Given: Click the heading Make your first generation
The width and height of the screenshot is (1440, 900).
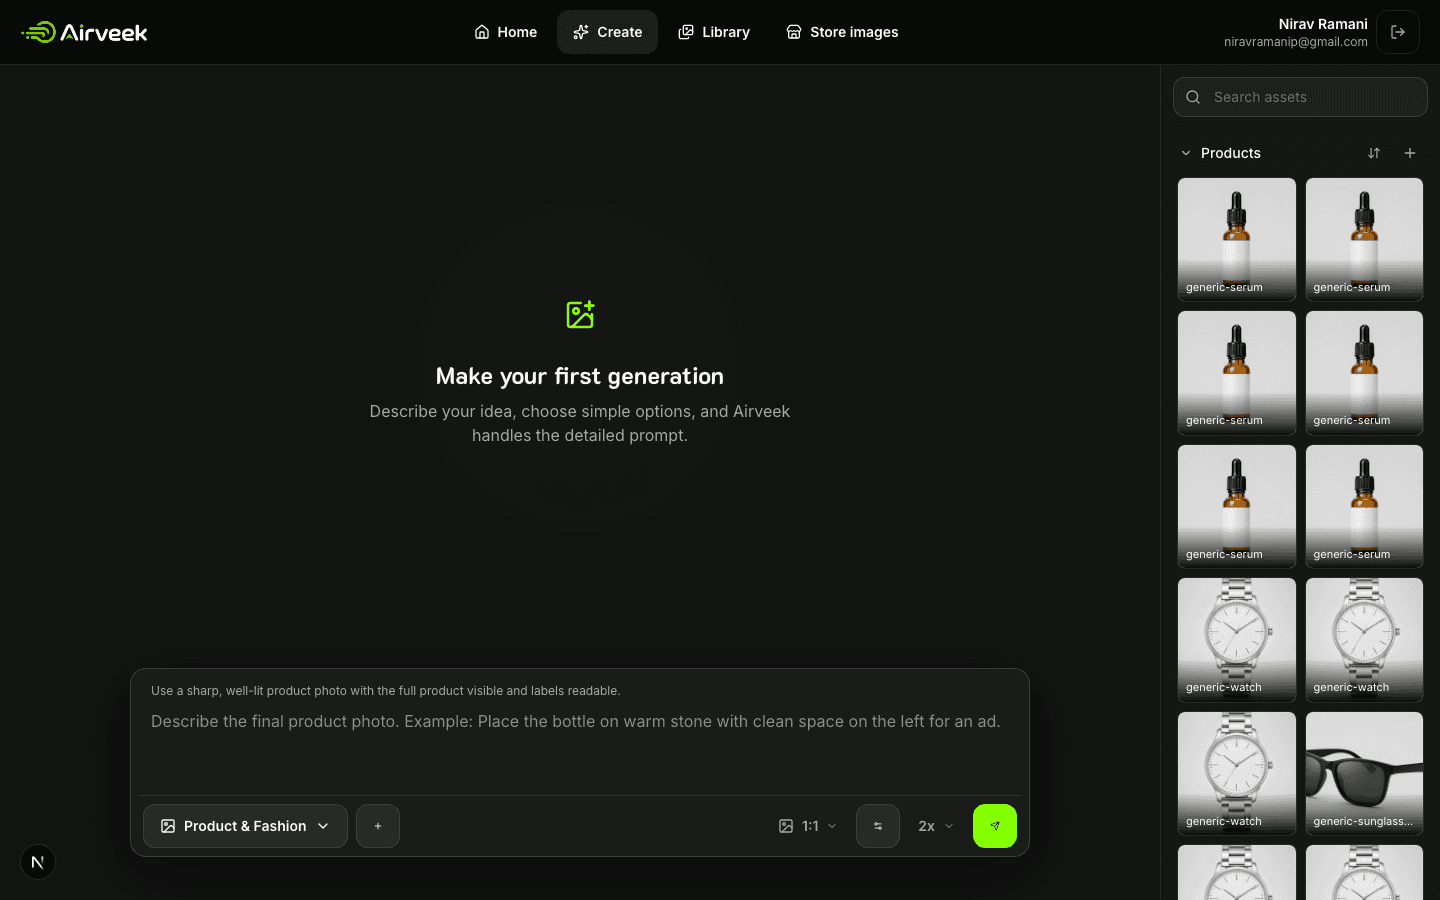Looking at the screenshot, I should click(580, 376).
